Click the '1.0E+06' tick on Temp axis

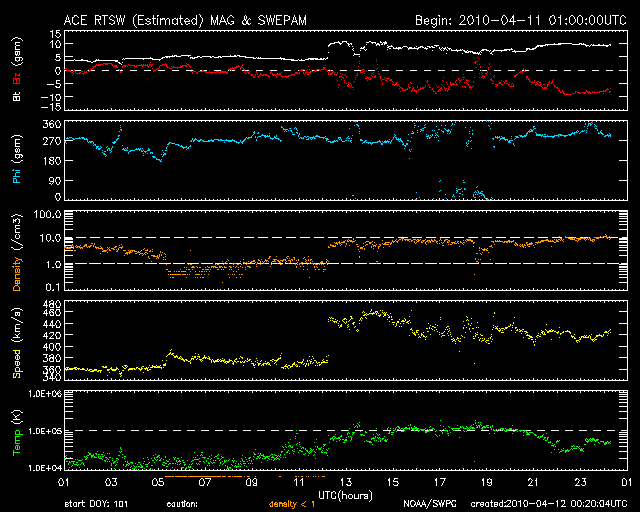tap(45, 394)
